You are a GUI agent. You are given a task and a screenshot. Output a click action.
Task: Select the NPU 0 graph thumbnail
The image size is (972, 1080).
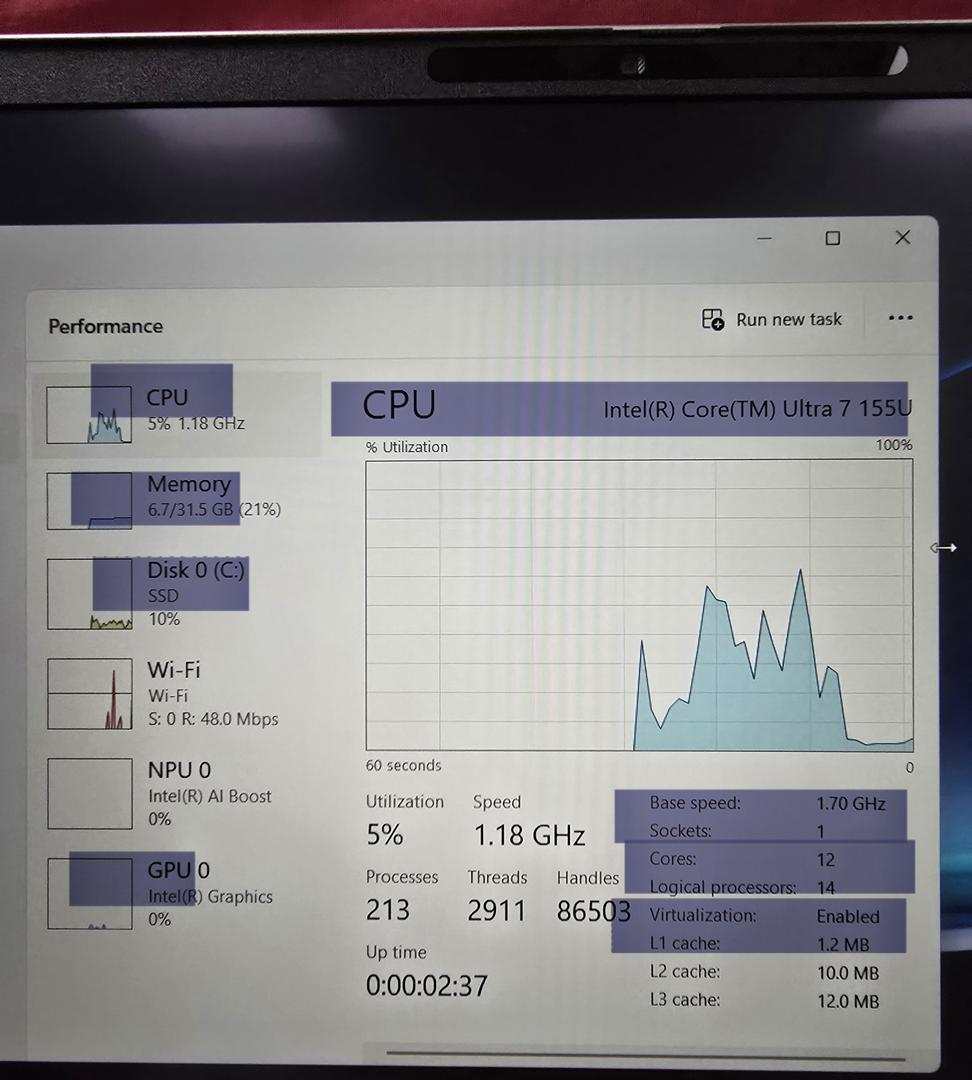[x=90, y=793]
